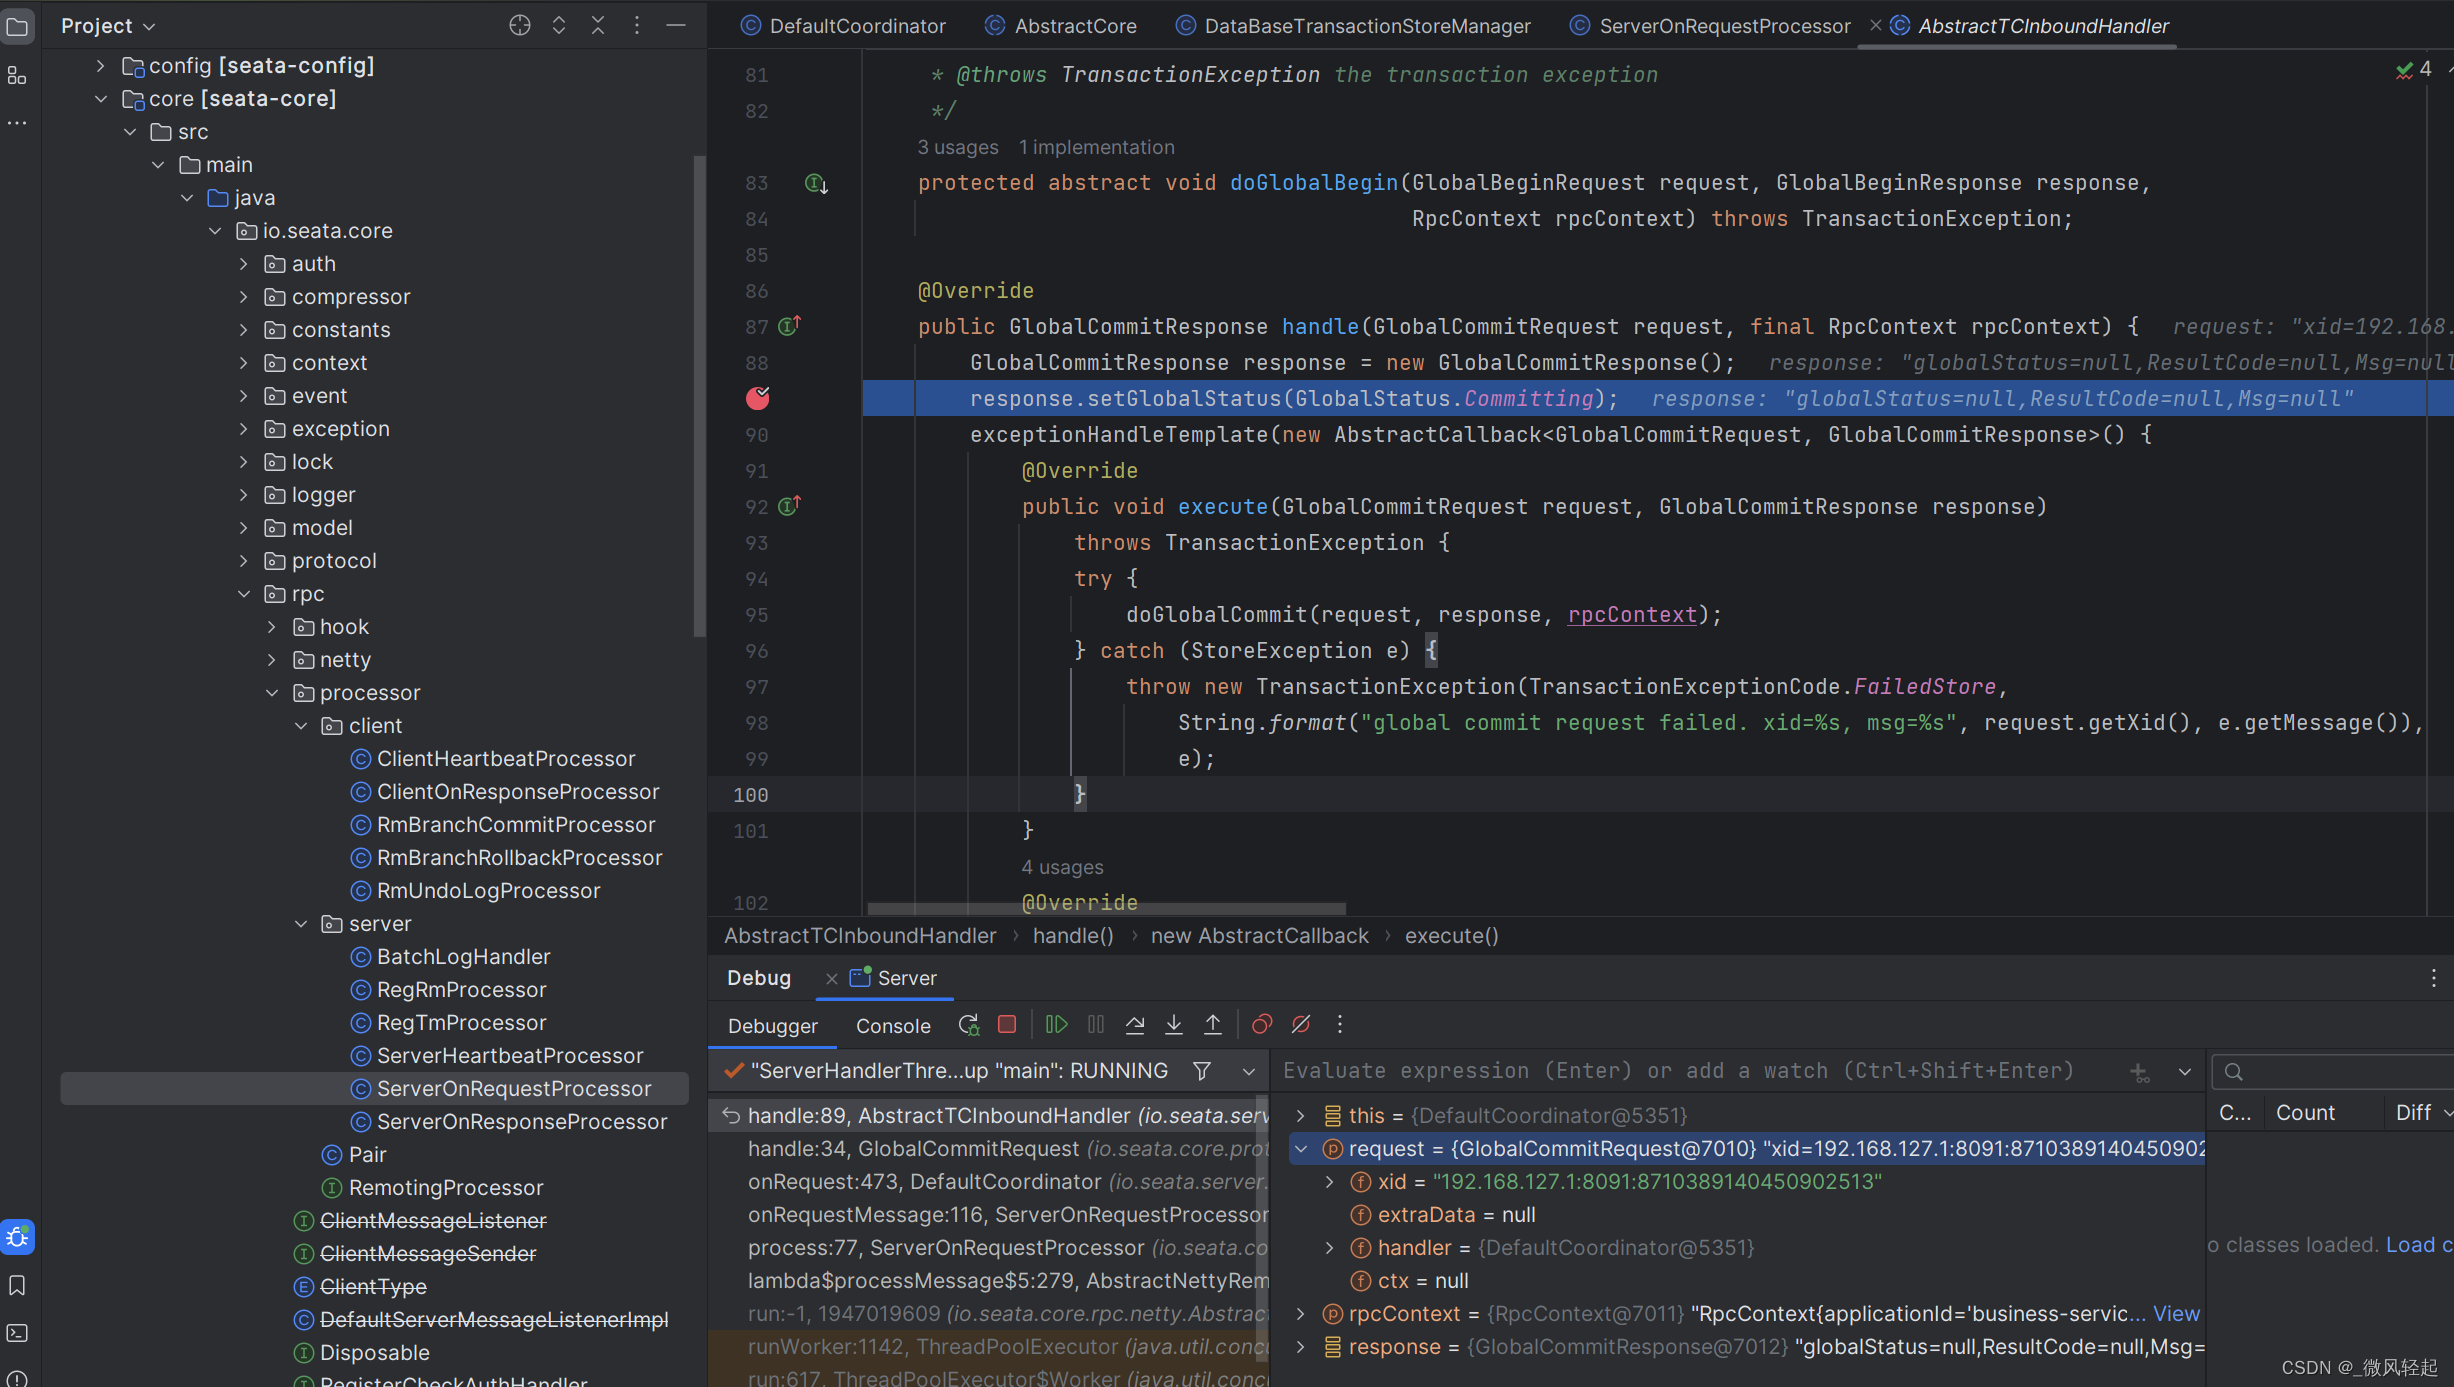
Task: Expand the config [seata-config] module
Action: coord(100,66)
